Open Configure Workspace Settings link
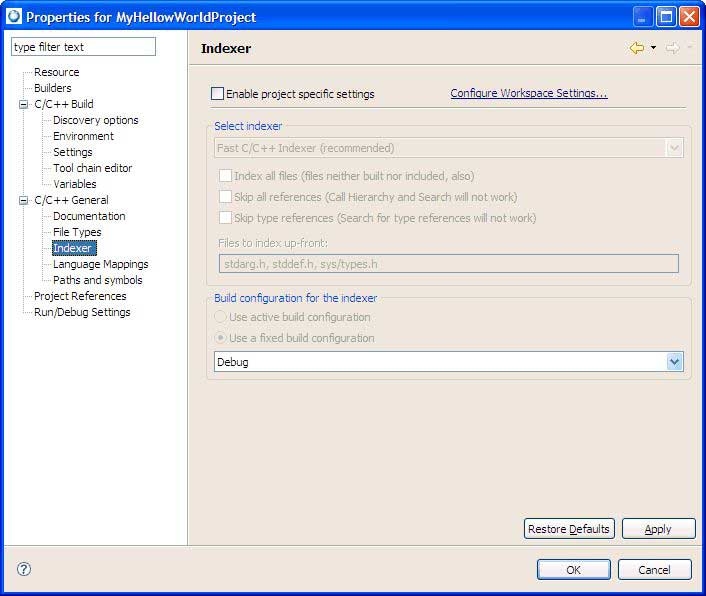 (528, 94)
